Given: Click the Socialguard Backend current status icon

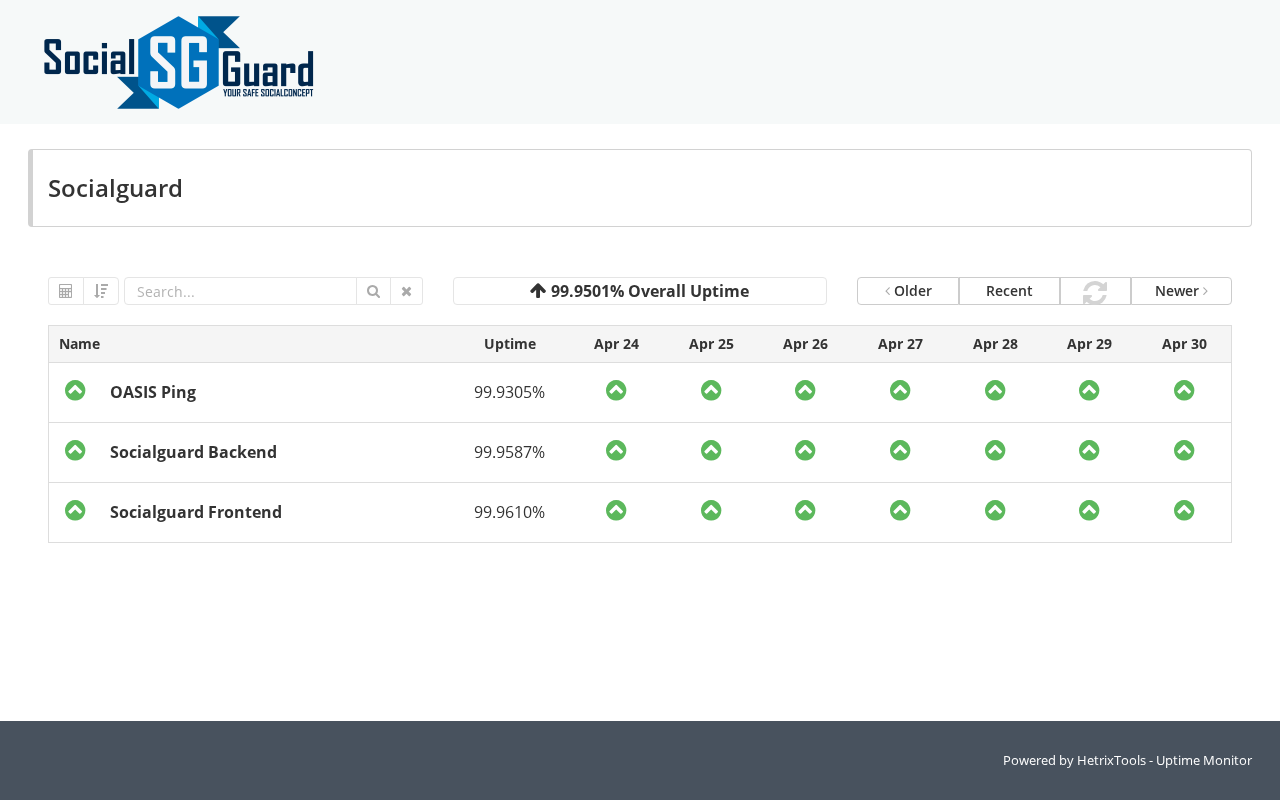Looking at the screenshot, I should (75, 450).
